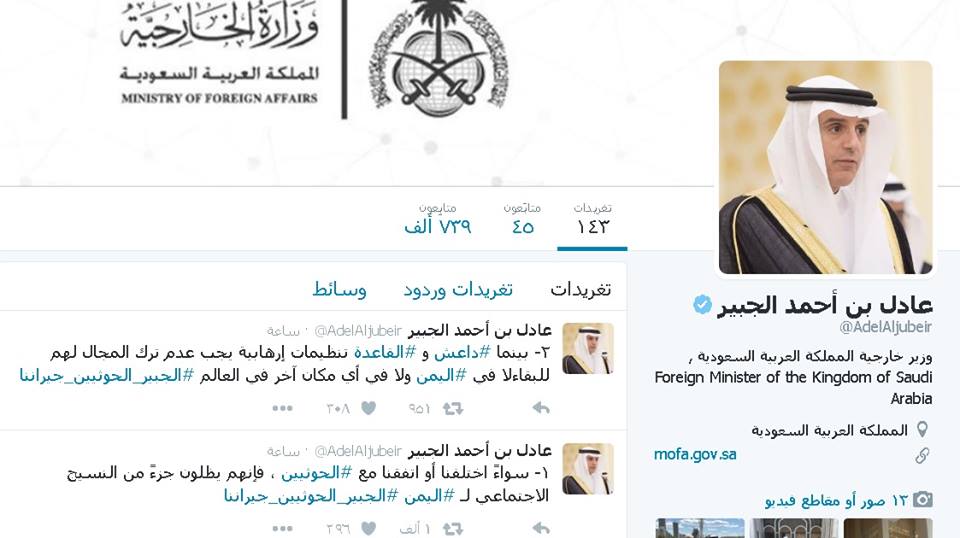Viewport: 960px width, 538px height.
Task: Open the ٤٥ following list
Action: [522, 219]
